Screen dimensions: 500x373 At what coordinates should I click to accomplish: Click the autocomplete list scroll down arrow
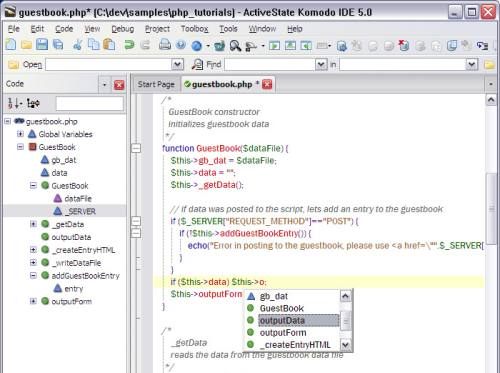pyautogui.click(x=345, y=344)
